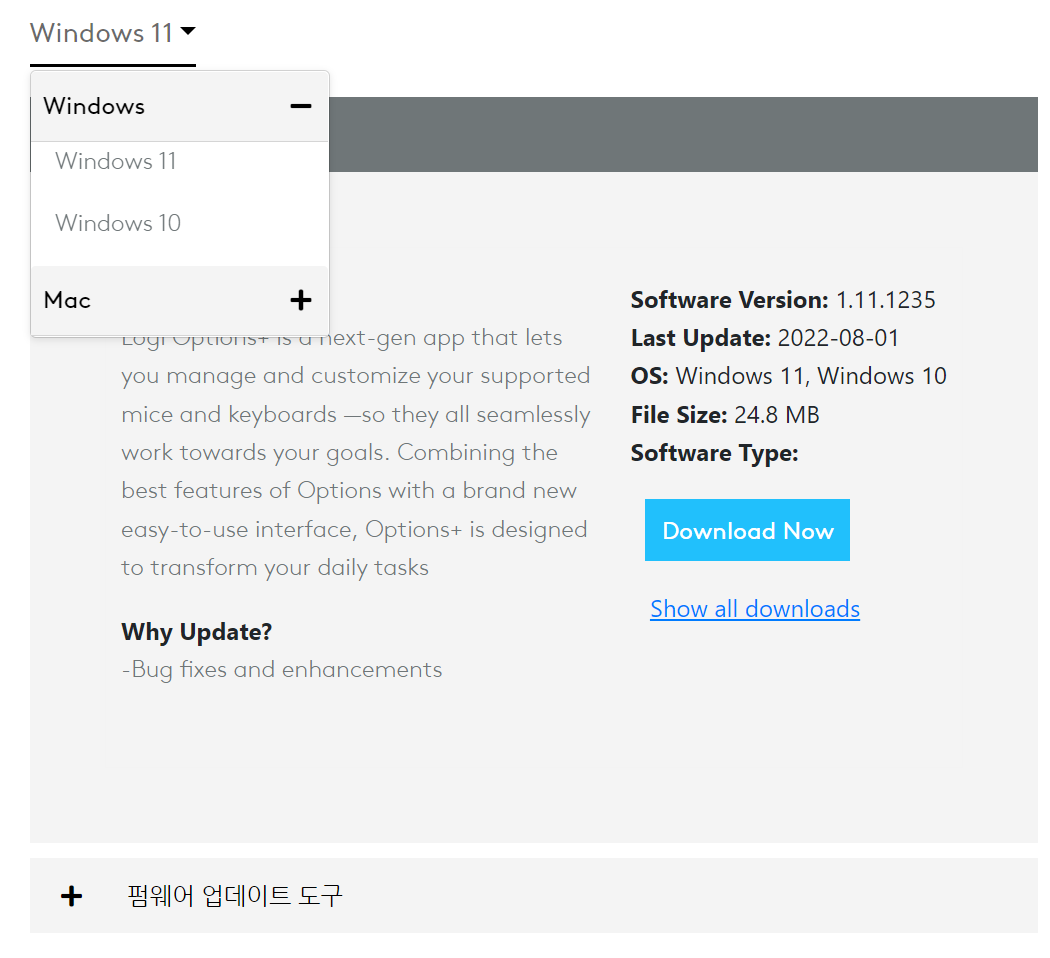Click the Why Update? heading
The height and width of the screenshot is (958, 1050).
pyautogui.click(x=197, y=632)
